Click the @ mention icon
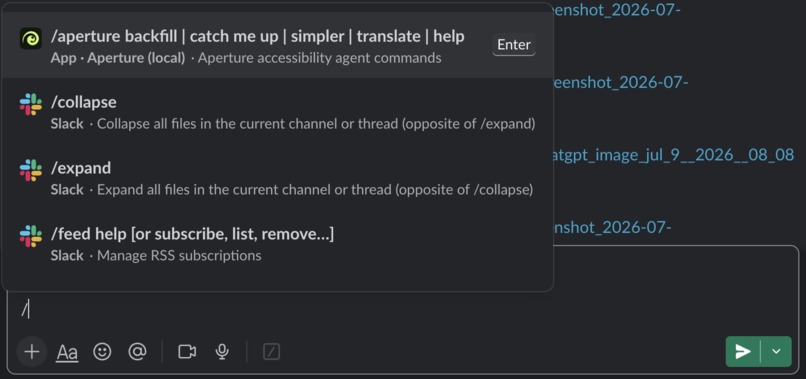Viewport: 806px width, 379px height. point(137,352)
